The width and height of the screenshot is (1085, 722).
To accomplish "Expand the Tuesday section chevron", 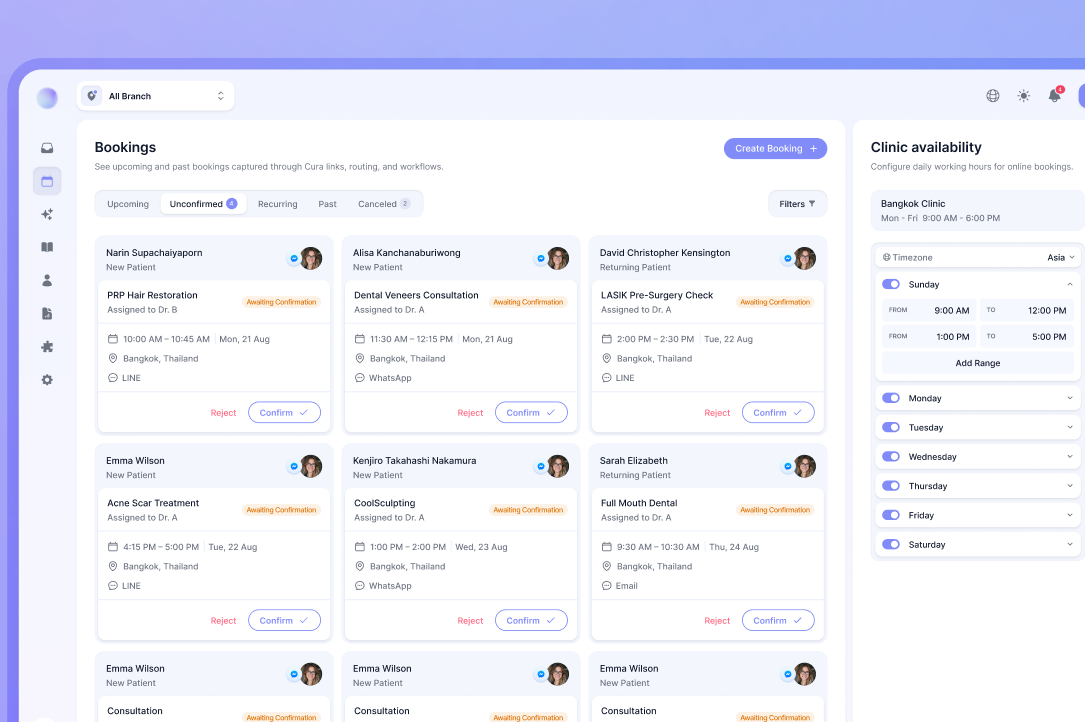I will tap(1070, 427).
